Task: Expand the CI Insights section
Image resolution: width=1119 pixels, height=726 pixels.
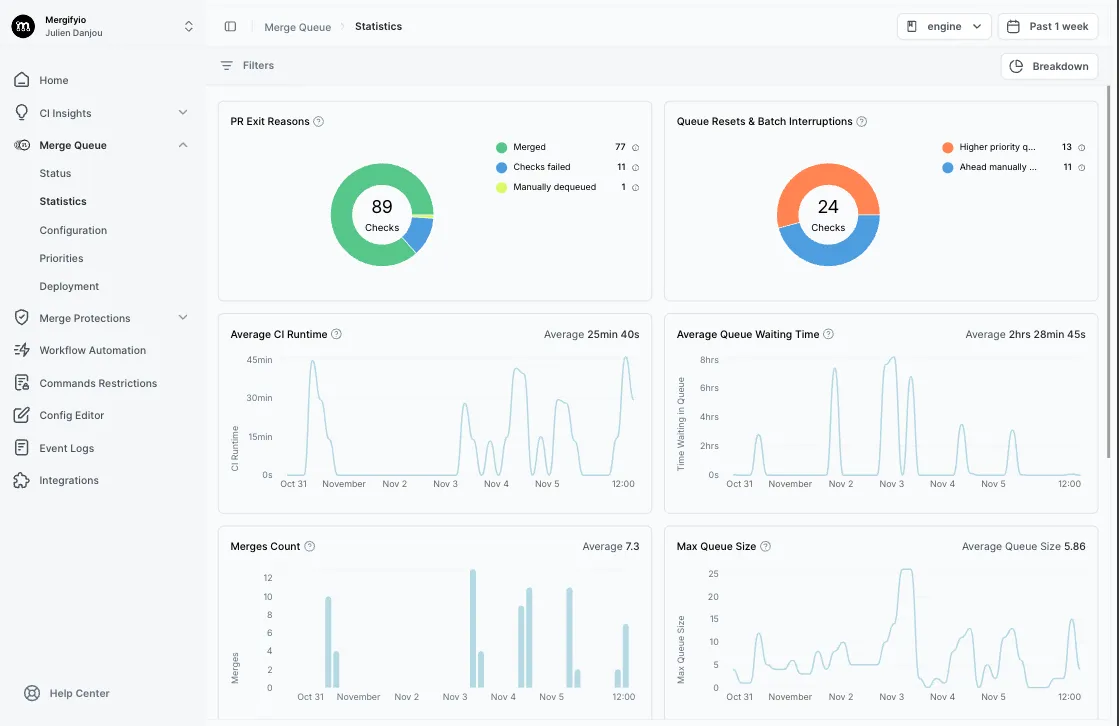Action: click(x=182, y=113)
